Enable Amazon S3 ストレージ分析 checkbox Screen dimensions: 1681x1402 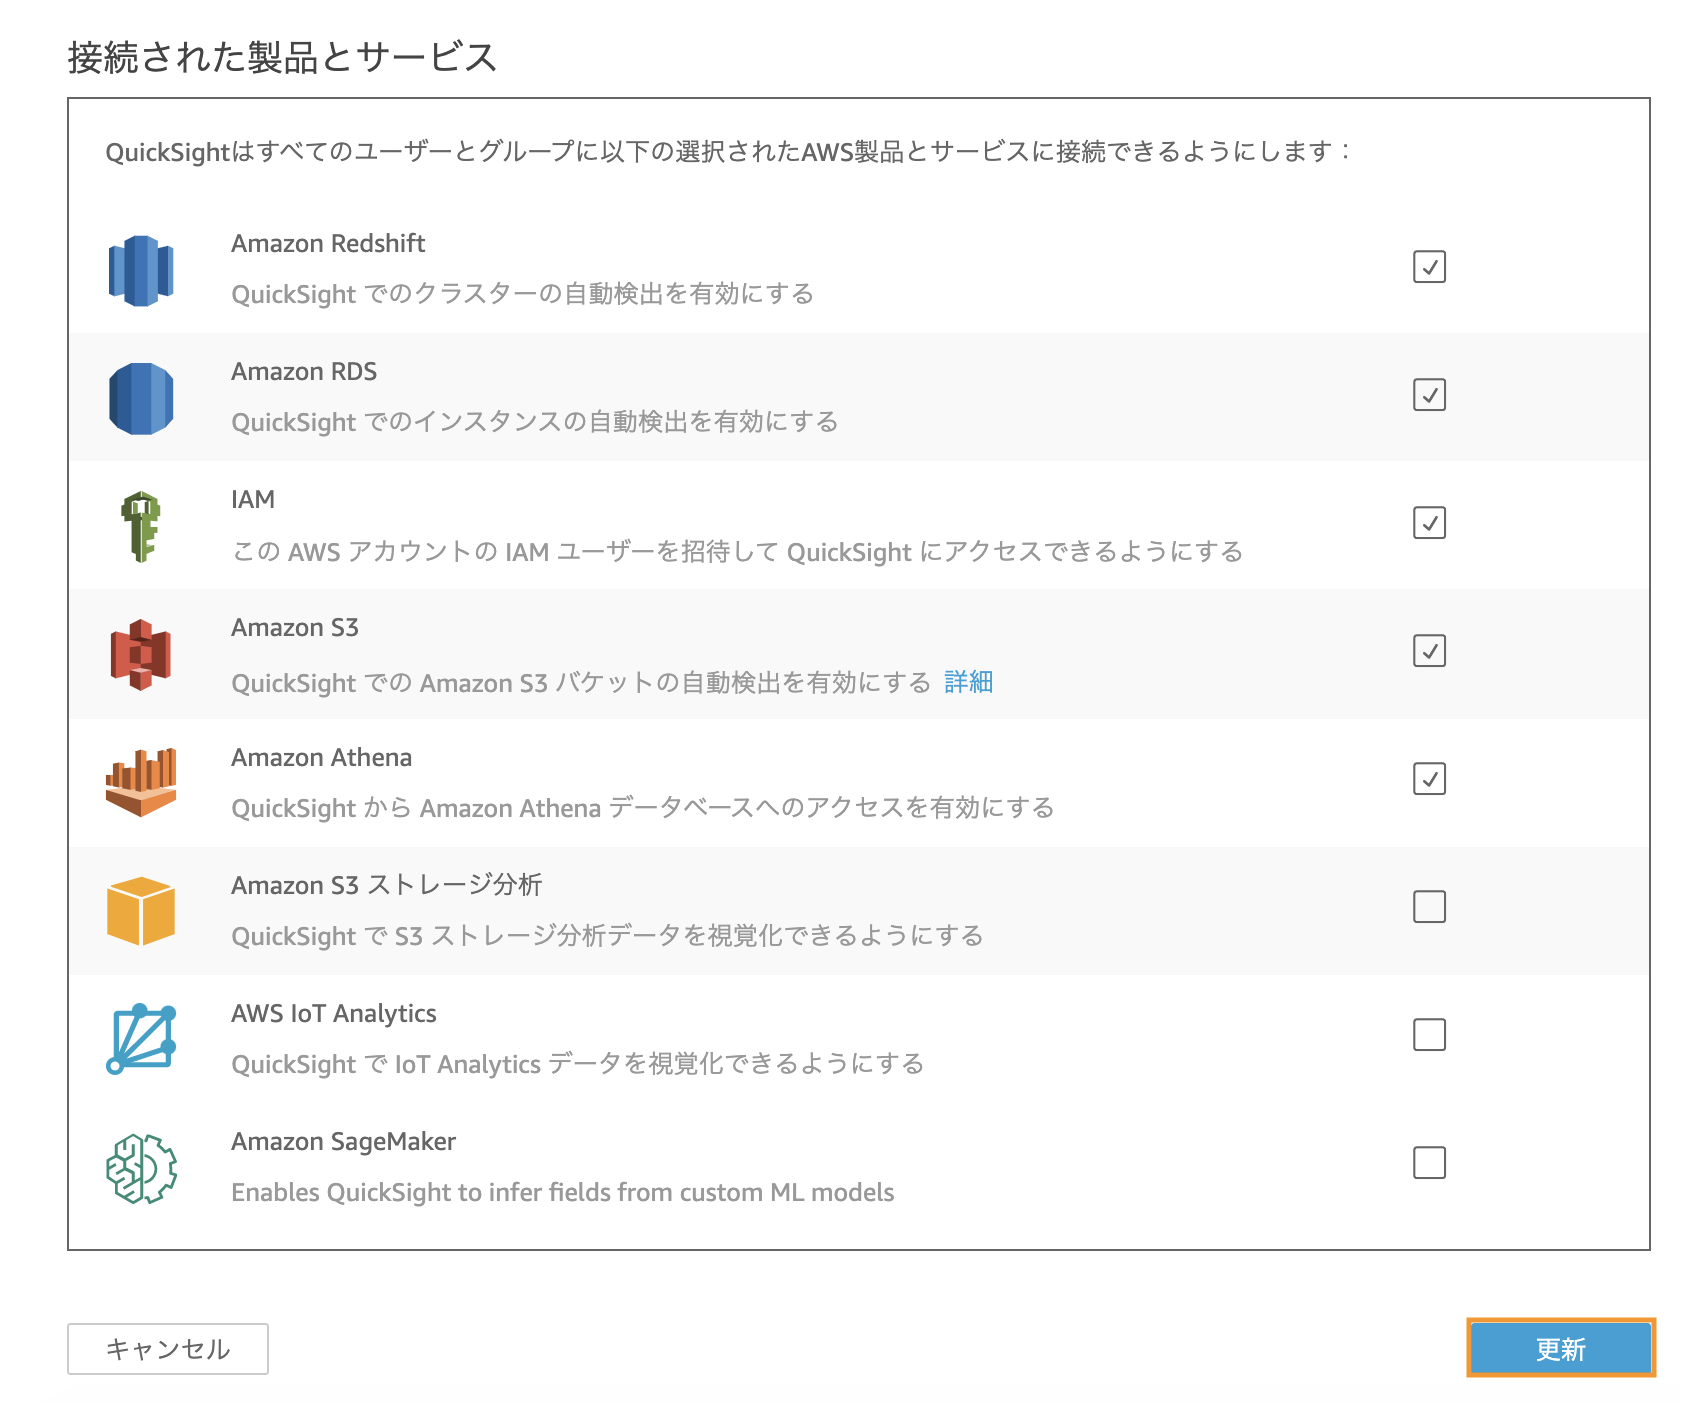[x=1429, y=907]
